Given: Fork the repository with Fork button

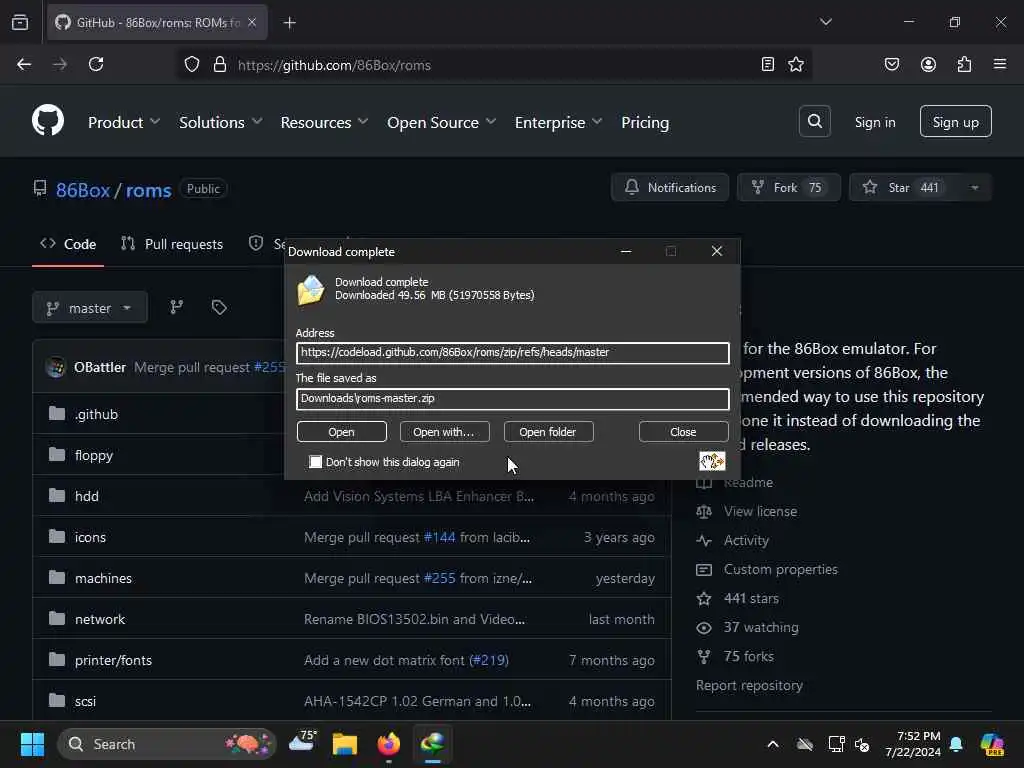Looking at the screenshot, I should (788, 187).
